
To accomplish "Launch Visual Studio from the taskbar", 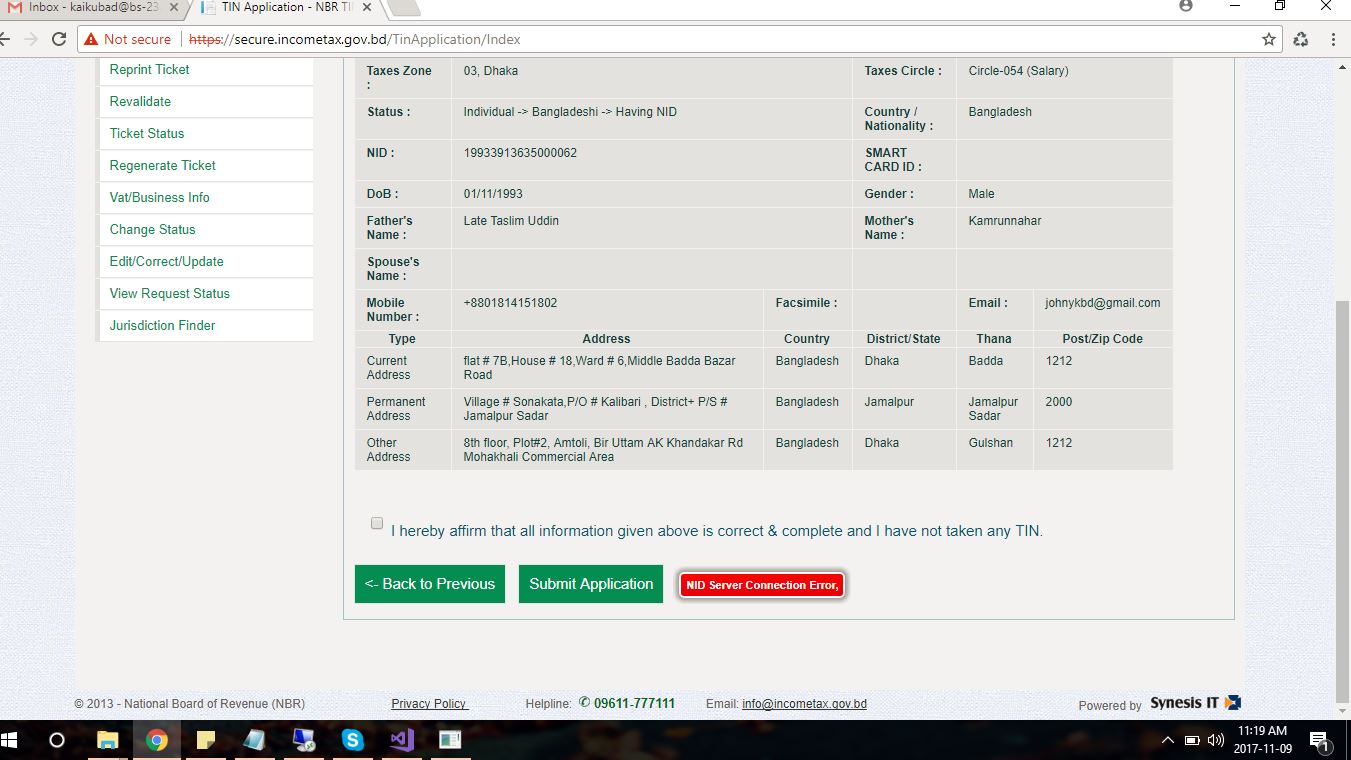I will [x=401, y=740].
